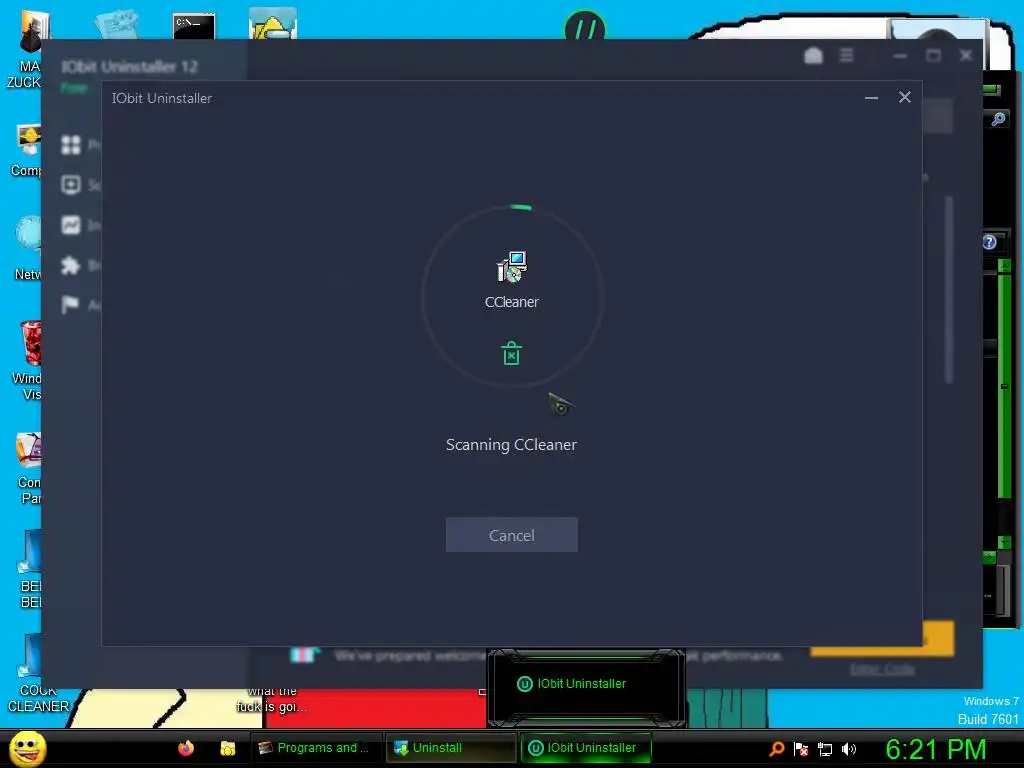Switch to Programs and... taskbar window
The height and width of the screenshot is (768, 1024).
(x=316, y=748)
